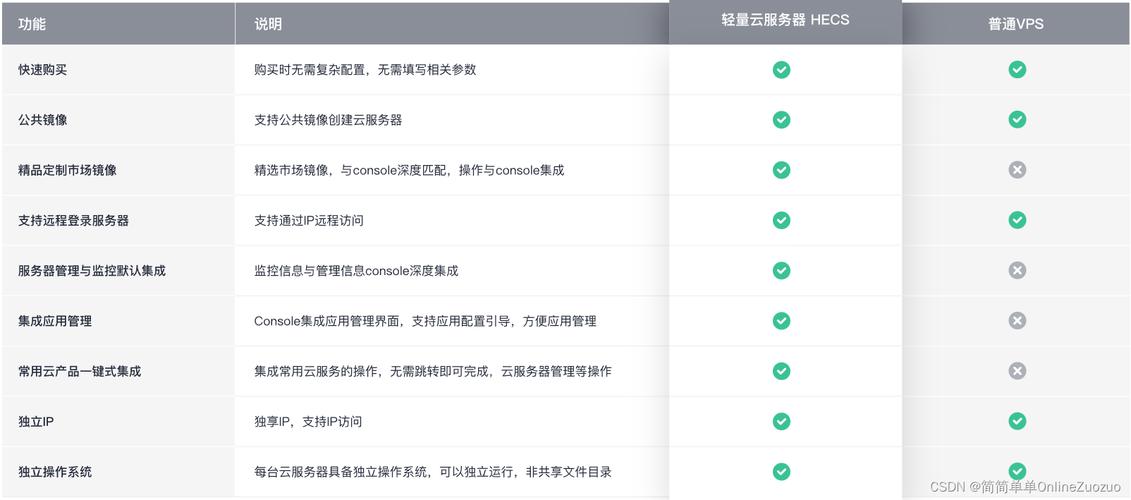Click the 公共镜像 feature name
This screenshot has height=500, width=1131.
pos(43,120)
